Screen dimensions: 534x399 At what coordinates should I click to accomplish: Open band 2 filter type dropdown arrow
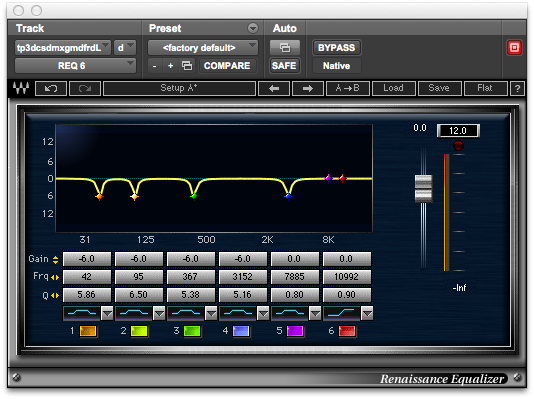tap(159, 313)
